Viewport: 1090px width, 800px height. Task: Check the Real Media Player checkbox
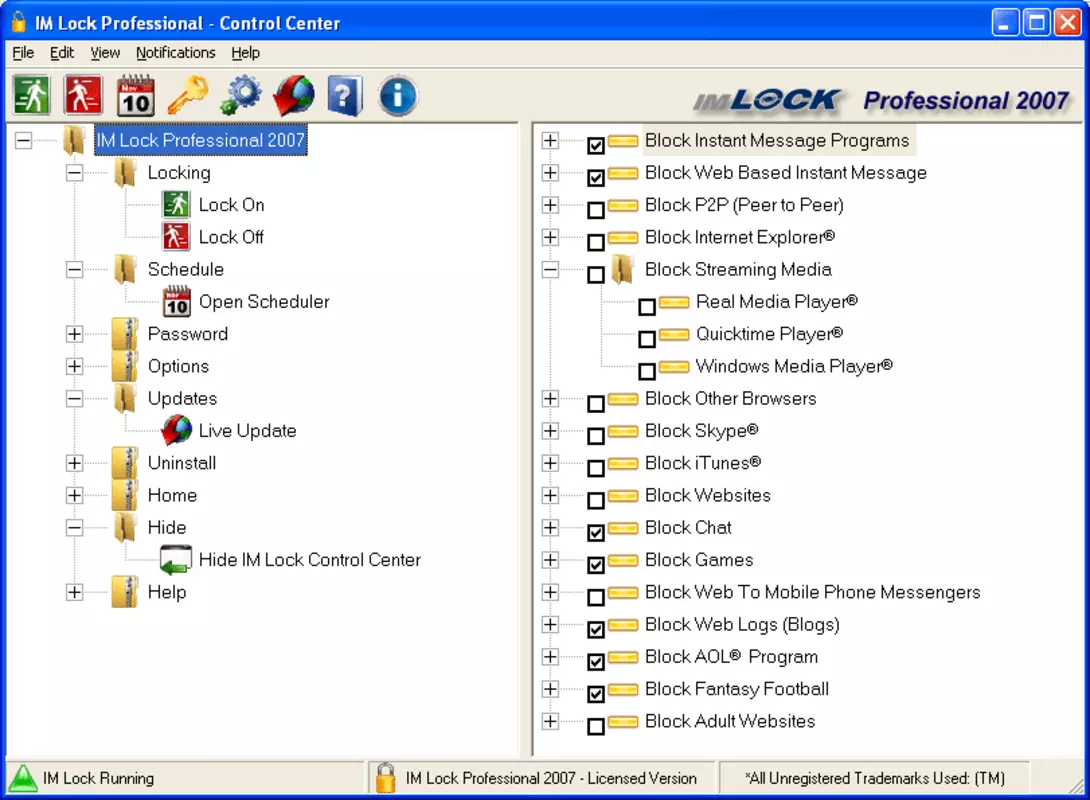tap(647, 307)
